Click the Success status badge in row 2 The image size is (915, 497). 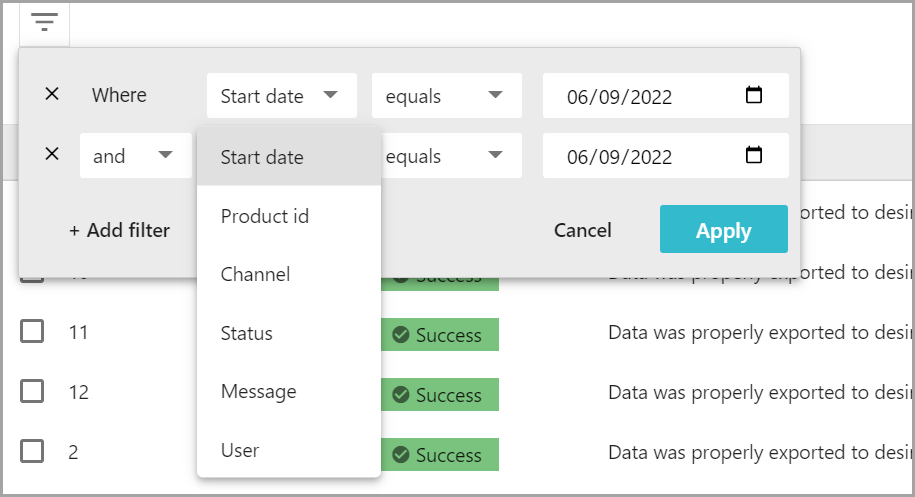tap(439, 455)
